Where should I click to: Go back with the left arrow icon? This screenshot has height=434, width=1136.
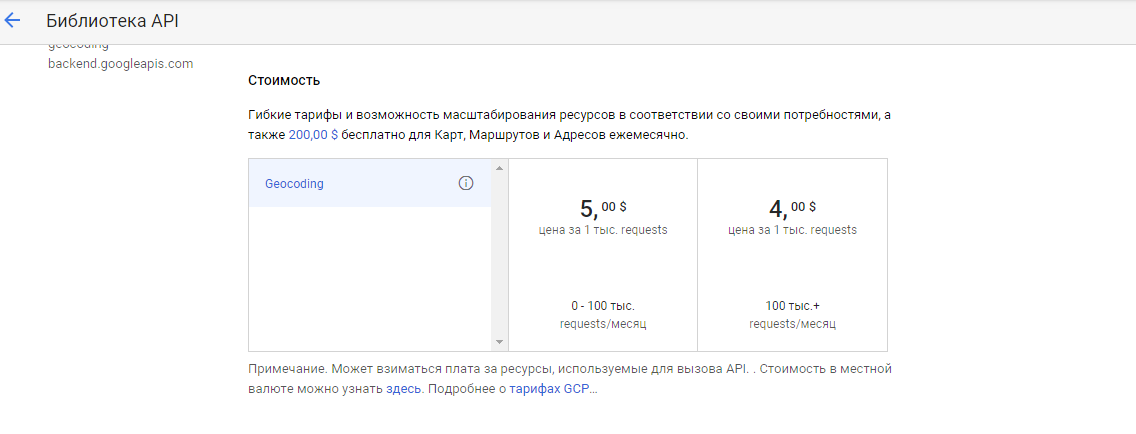coord(12,20)
